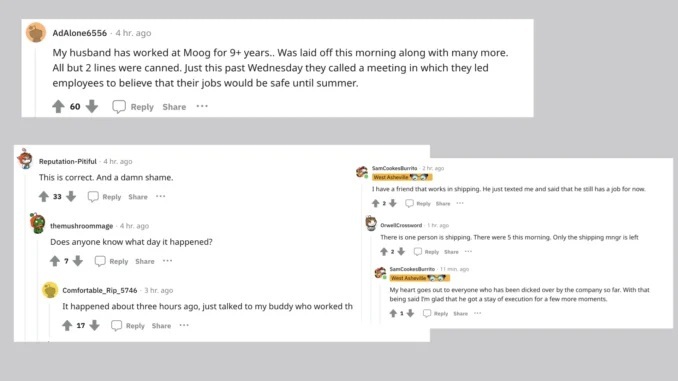Upvote AdAlone6556's comment about Moog layoffs
Image resolution: width=678 pixels, height=381 pixels.
[58, 106]
